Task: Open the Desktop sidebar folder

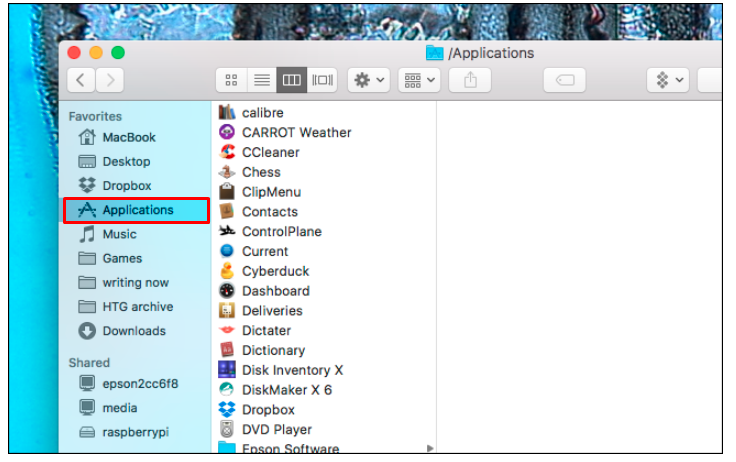Action: point(126,161)
